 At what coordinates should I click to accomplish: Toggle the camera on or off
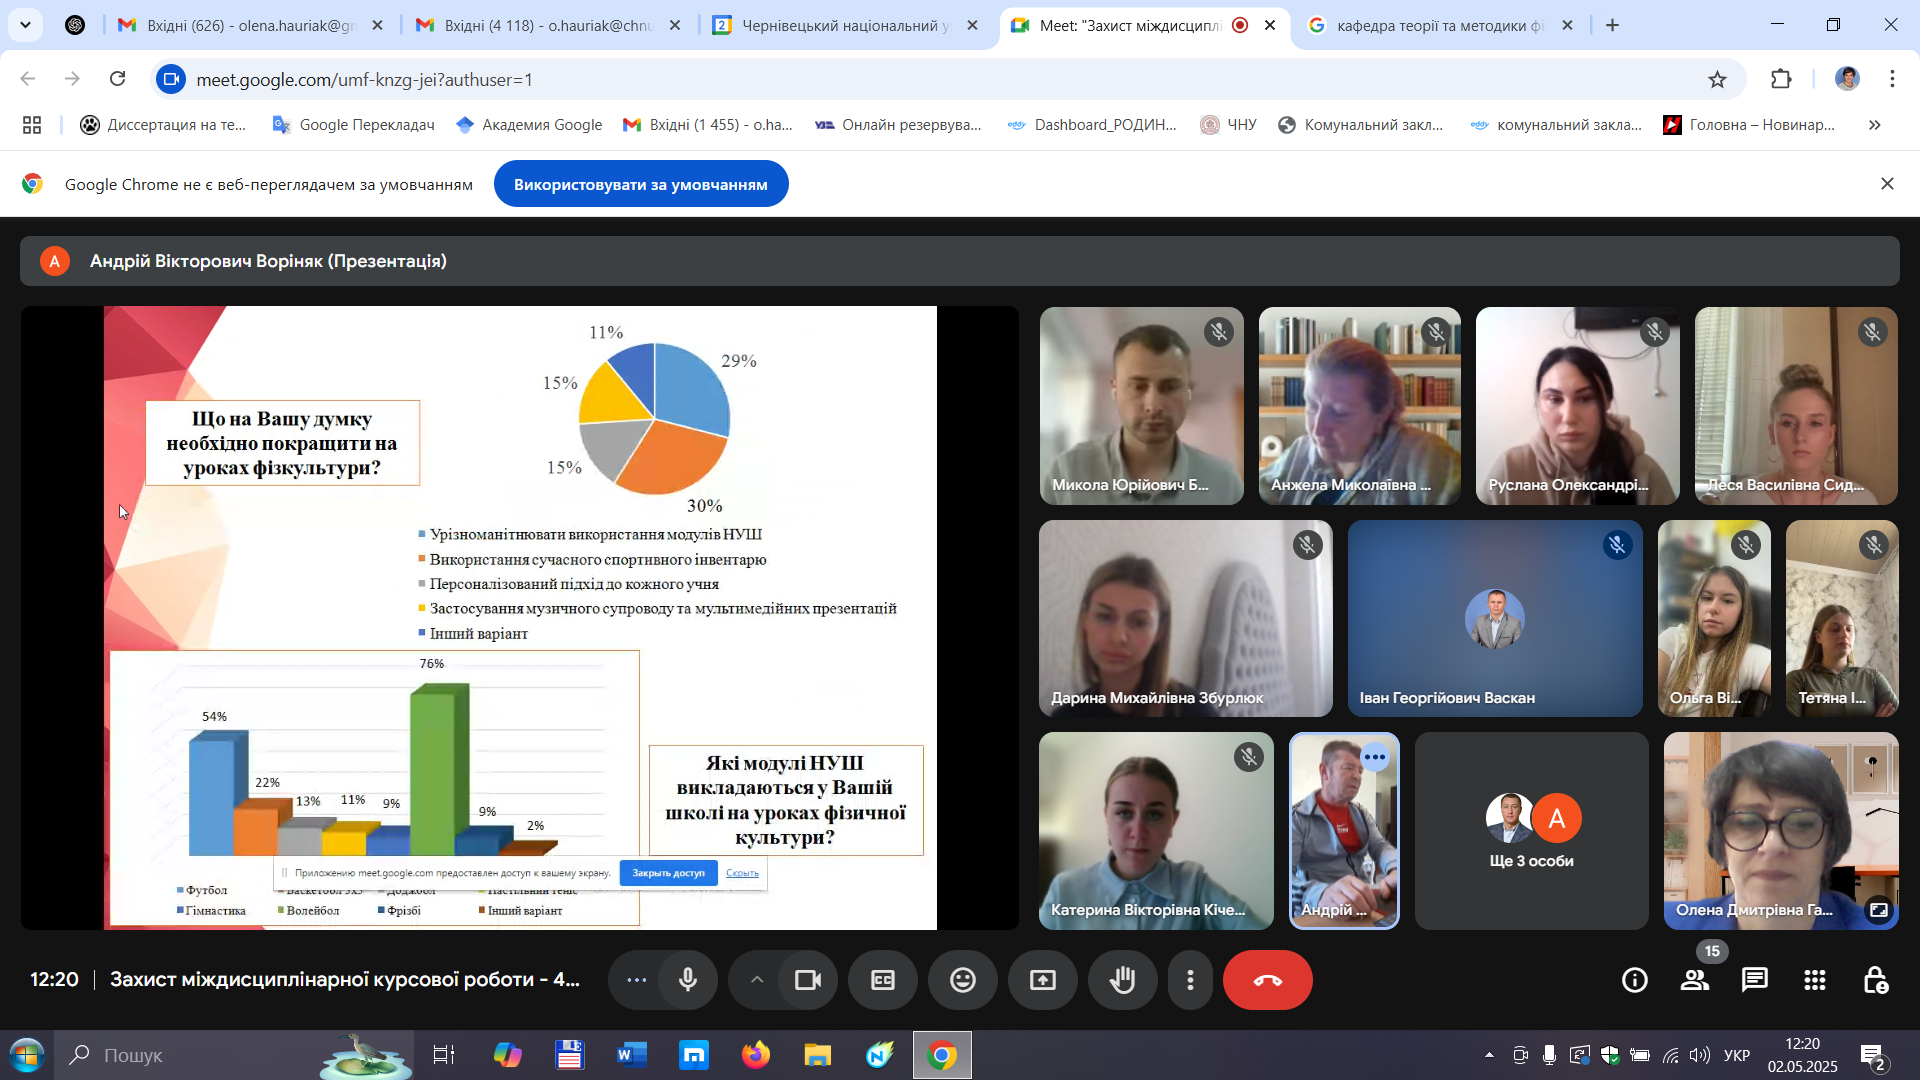[x=807, y=980]
